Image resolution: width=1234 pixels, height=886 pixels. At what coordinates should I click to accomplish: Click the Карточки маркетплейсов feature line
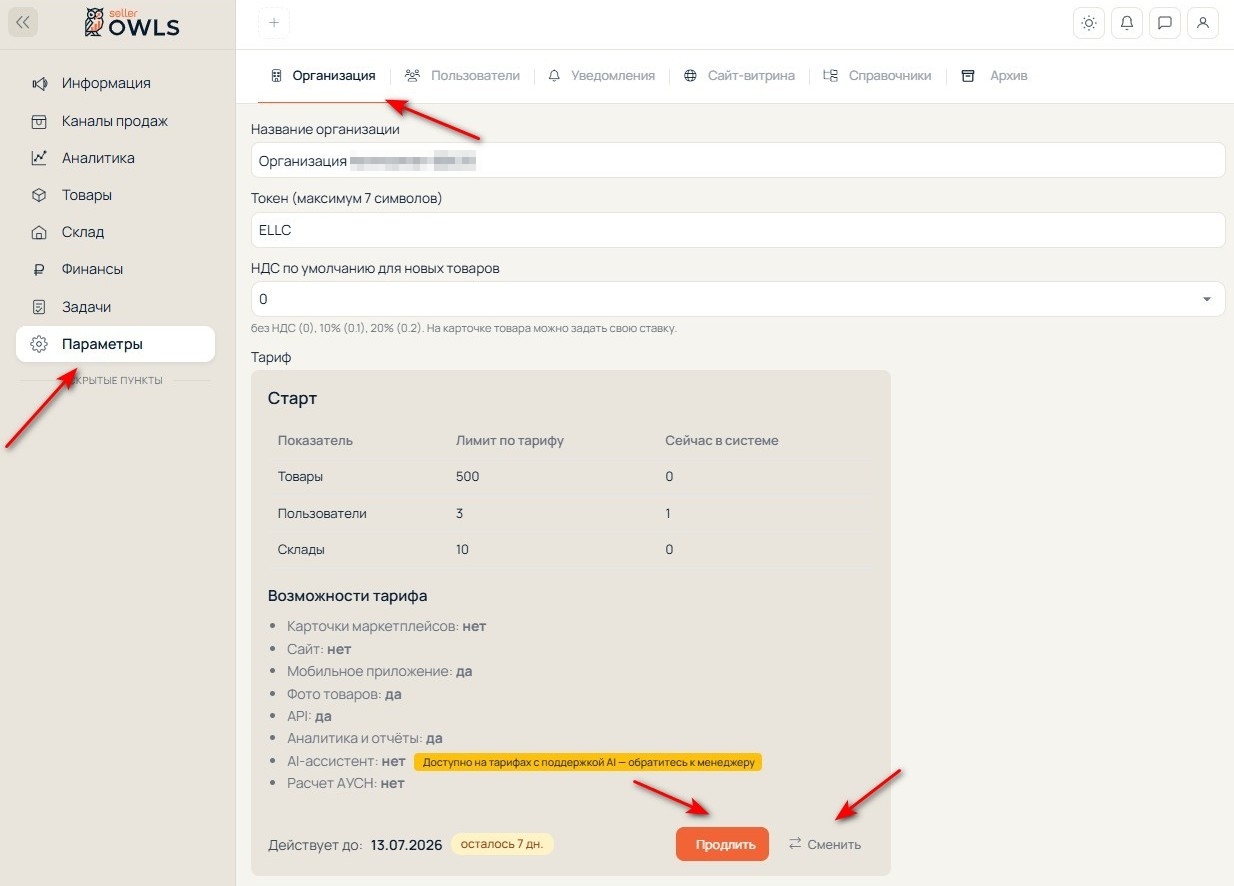pos(386,626)
